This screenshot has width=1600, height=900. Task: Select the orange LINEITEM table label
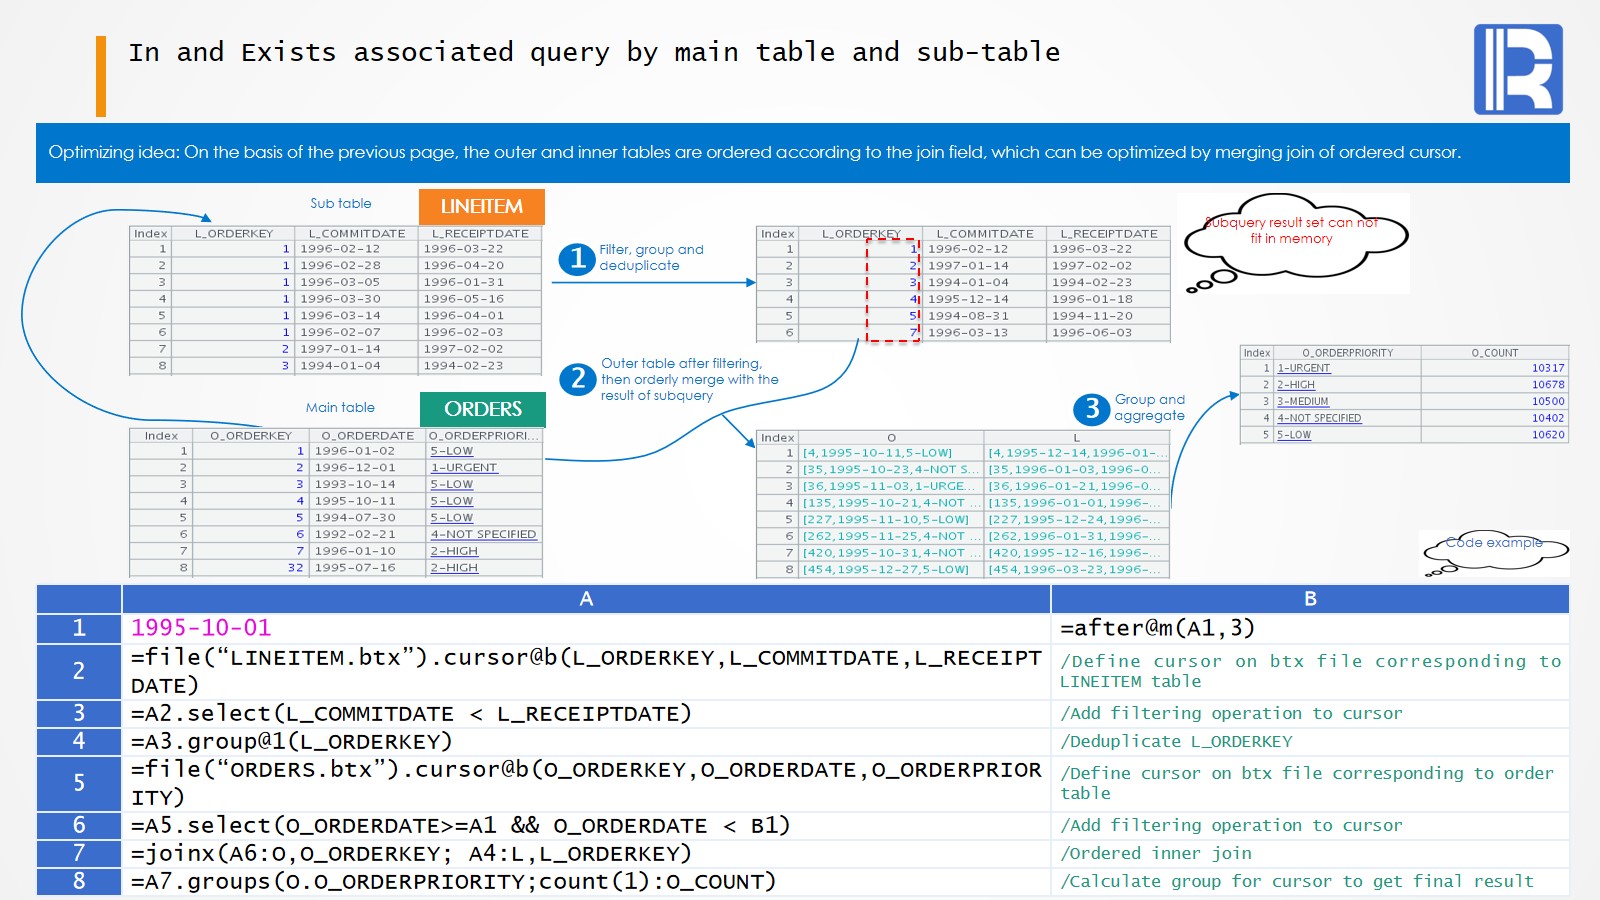tap(481, 206)
